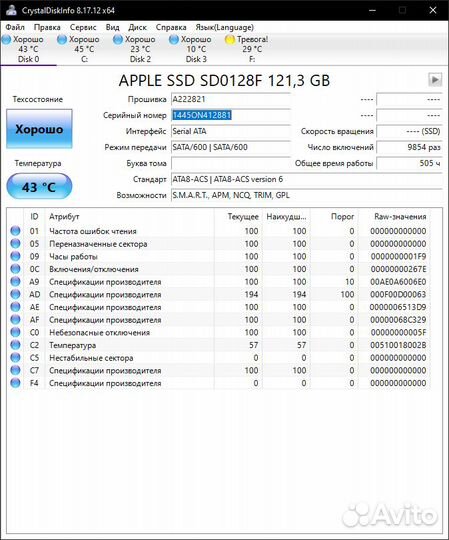
Task: Click status icon of row A9
Action: 15,281
